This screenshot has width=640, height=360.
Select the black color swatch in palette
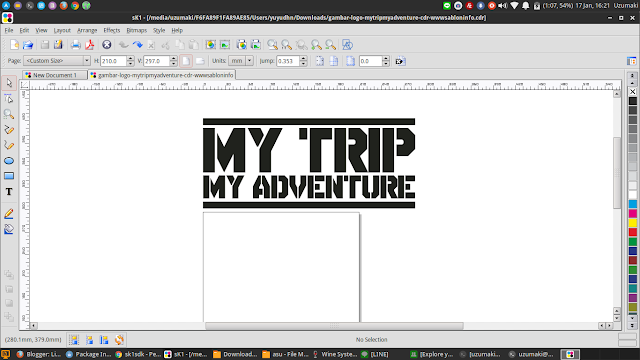[x=633, y=101]
